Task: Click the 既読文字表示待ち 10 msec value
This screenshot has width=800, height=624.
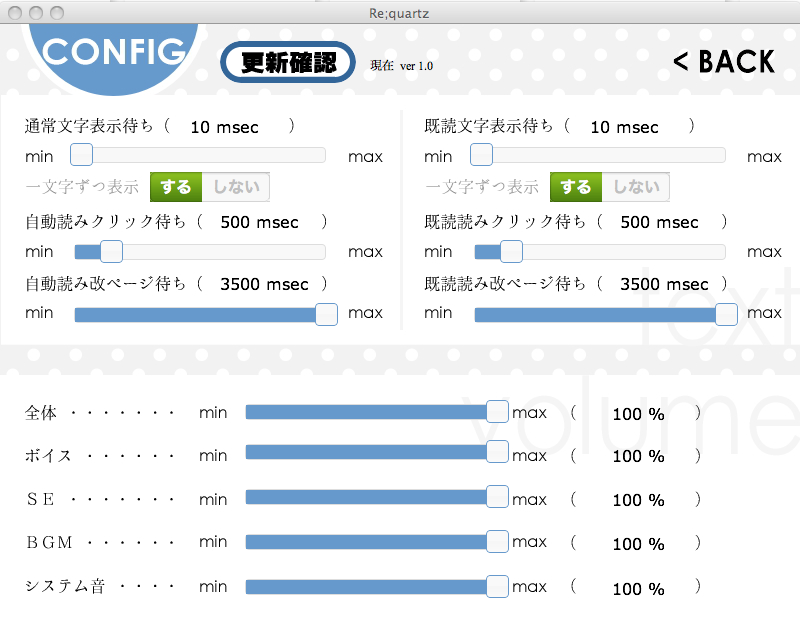Action: coord(624,127)
